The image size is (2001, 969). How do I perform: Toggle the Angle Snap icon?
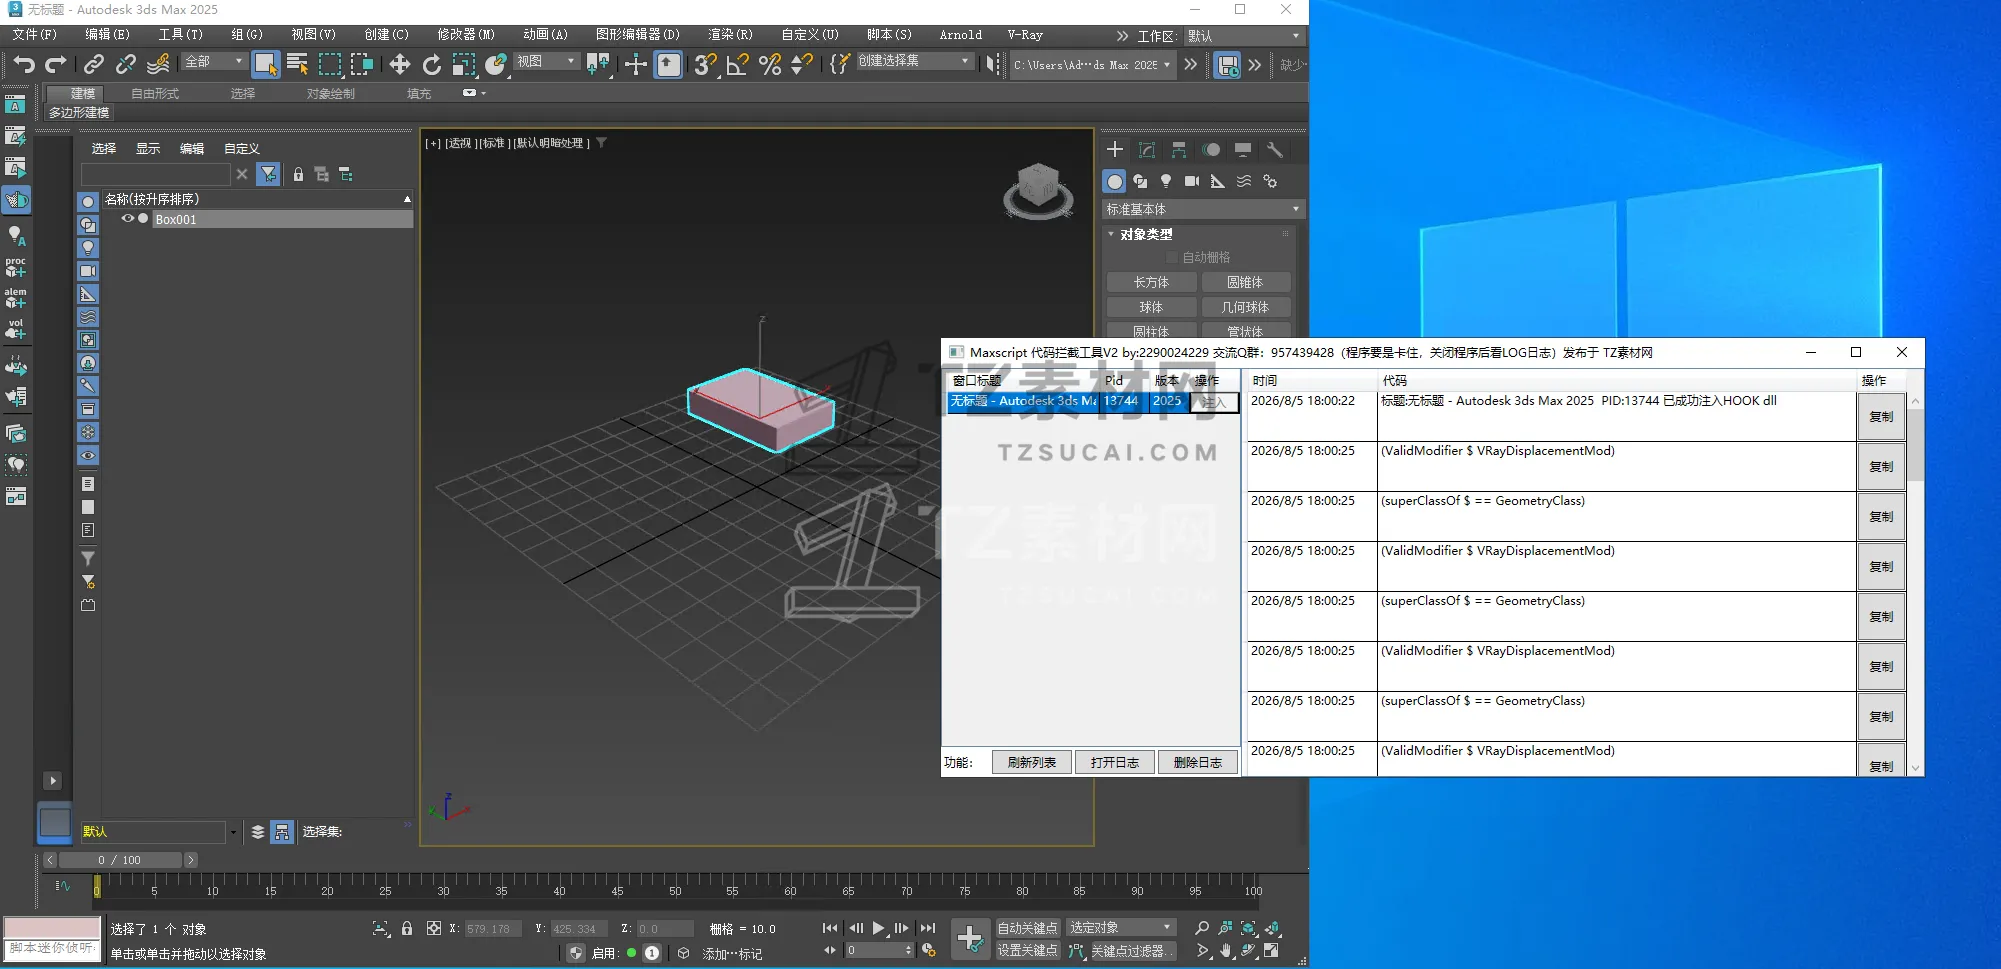(738, 65)
